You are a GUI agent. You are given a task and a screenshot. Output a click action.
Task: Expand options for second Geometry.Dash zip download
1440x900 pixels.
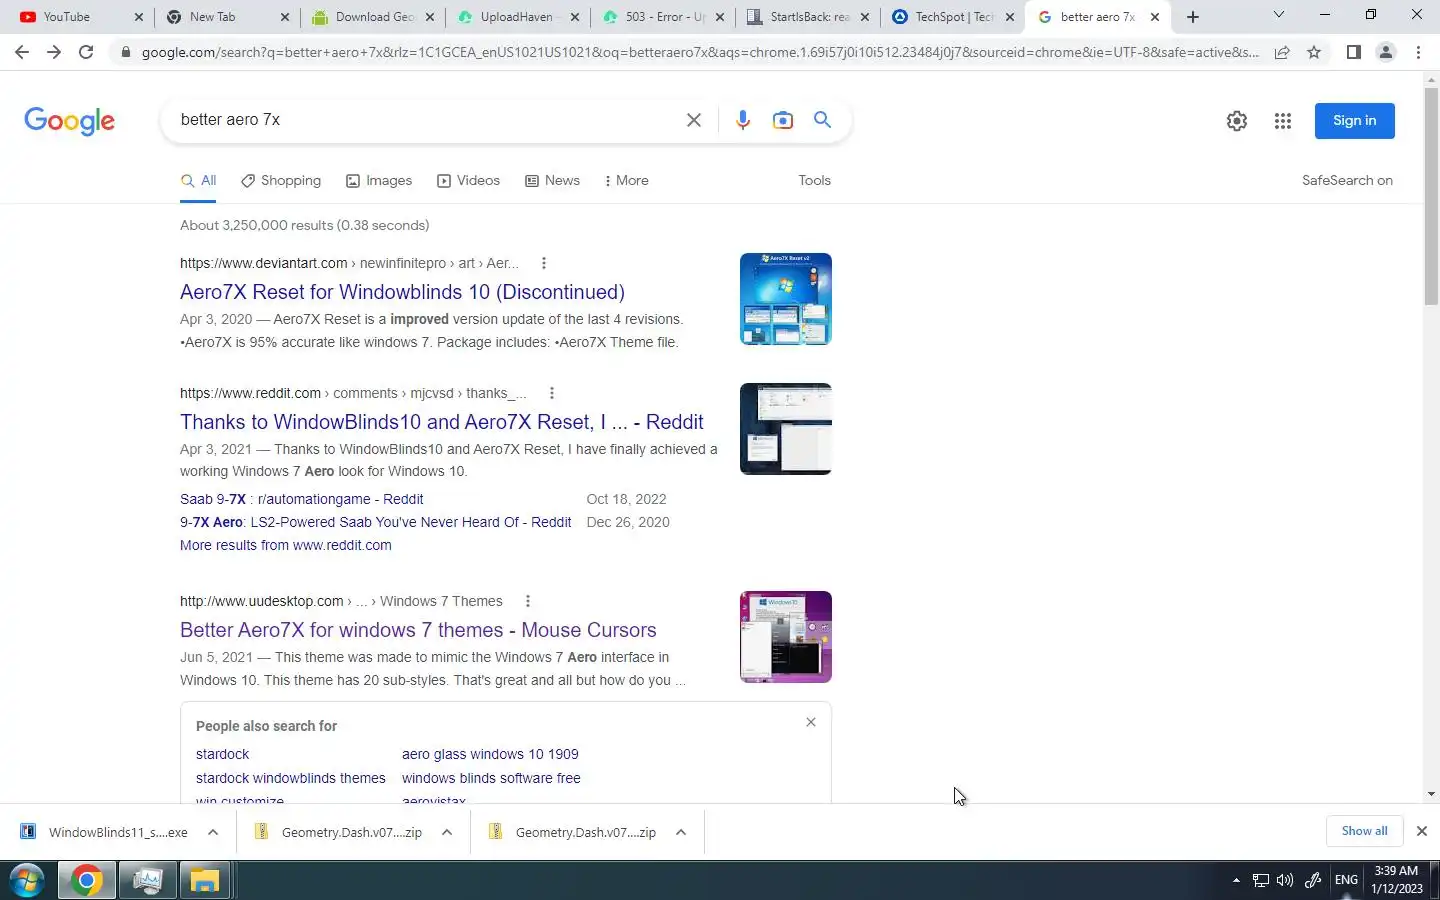[681, 832]
